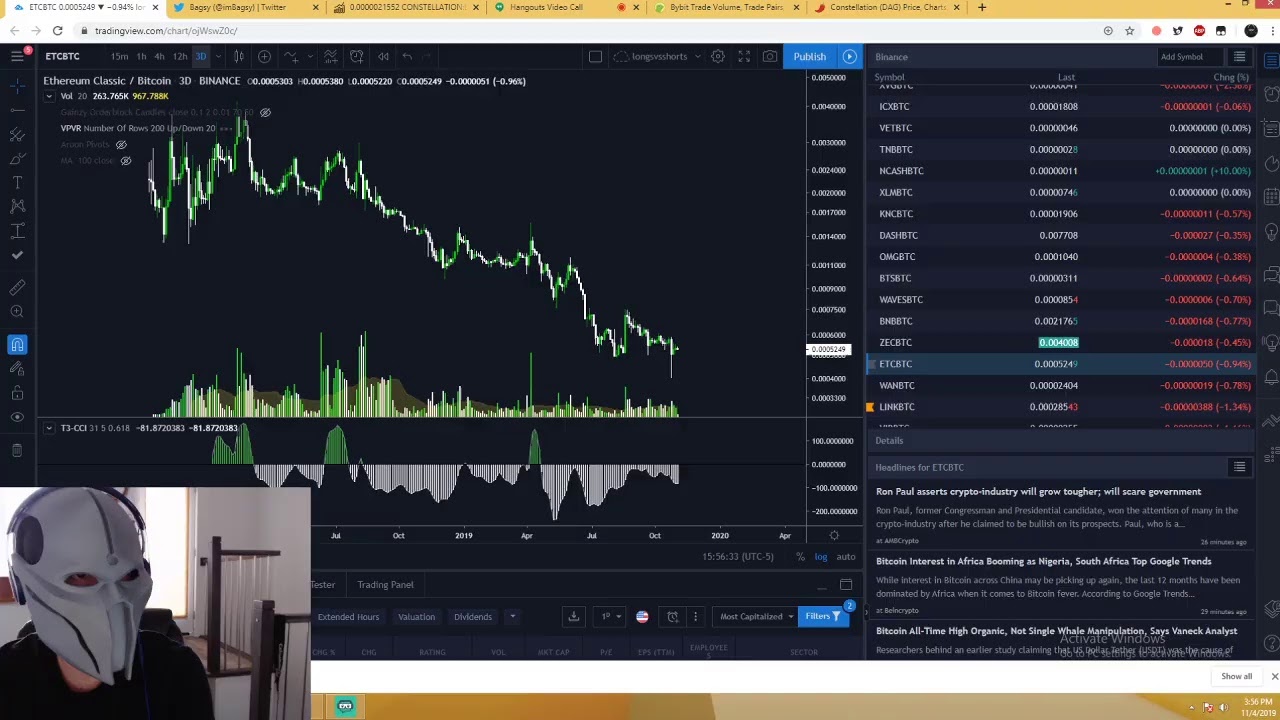
Task: Click the screener Filters button
Action: coord(823,616)
